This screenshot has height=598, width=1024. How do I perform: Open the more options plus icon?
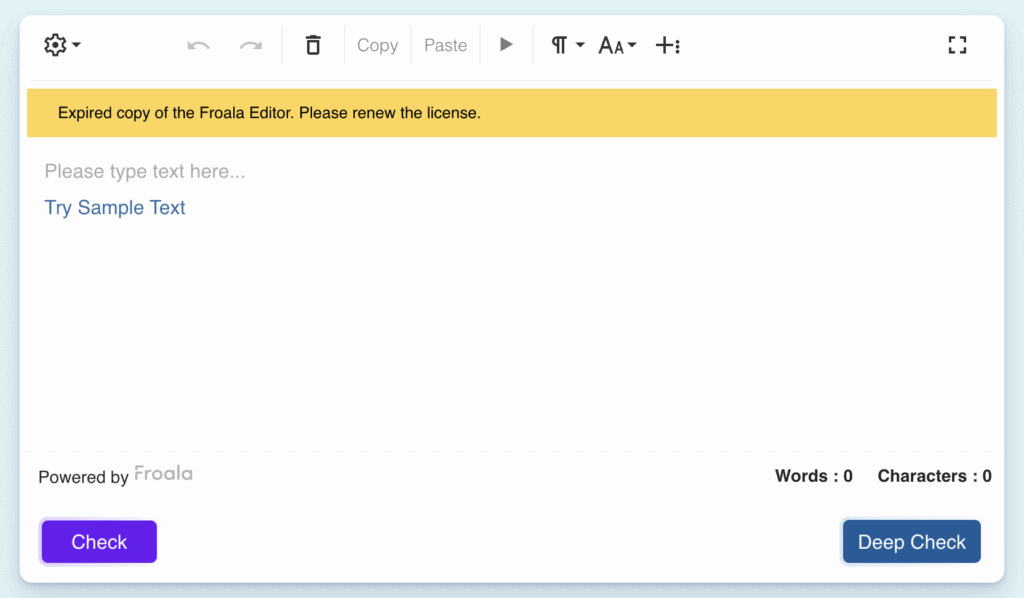pyautogui.click(x=667, y=45)
